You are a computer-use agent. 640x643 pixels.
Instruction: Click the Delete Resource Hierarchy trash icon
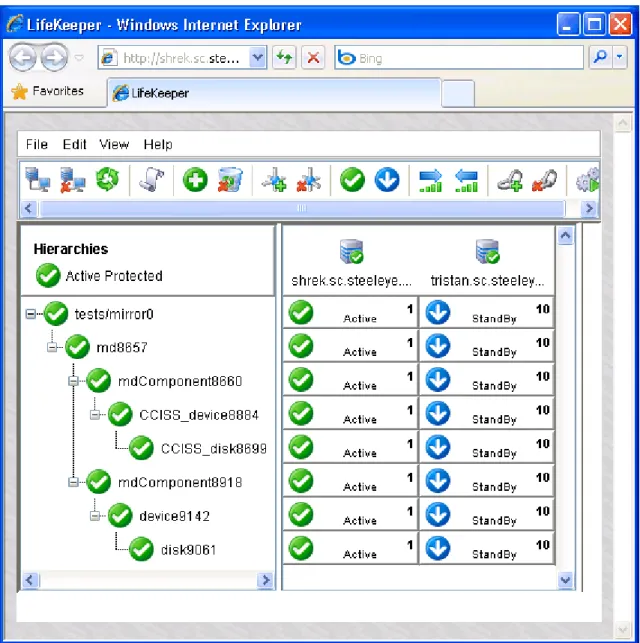230,180
